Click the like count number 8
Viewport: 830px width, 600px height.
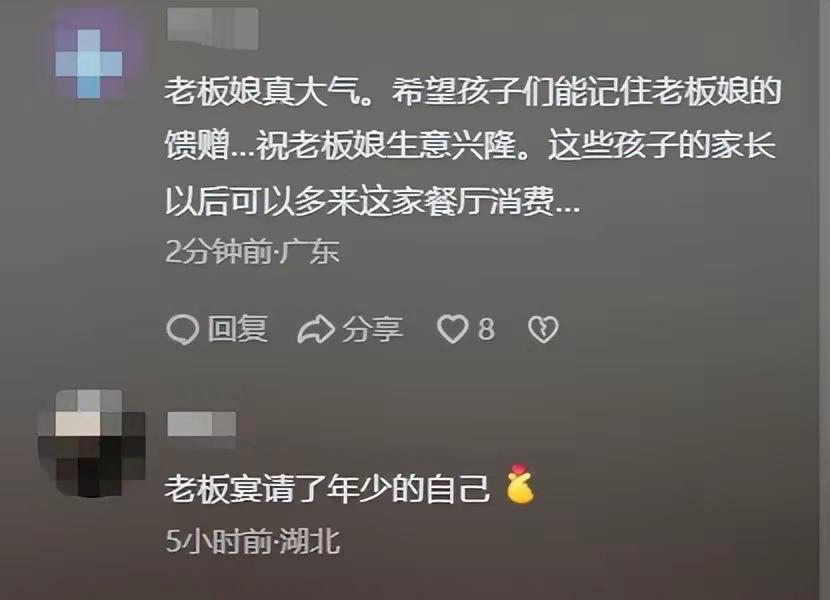(x=486, y=329)
